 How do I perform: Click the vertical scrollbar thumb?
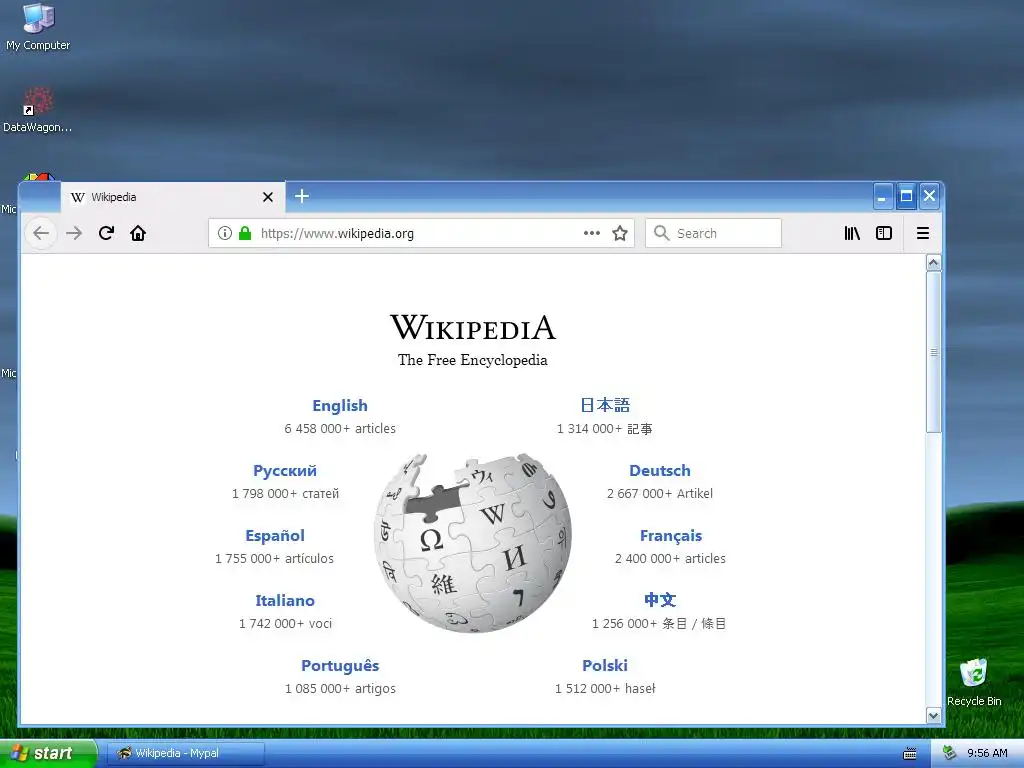pyautogui.click(x=934, y=352)
